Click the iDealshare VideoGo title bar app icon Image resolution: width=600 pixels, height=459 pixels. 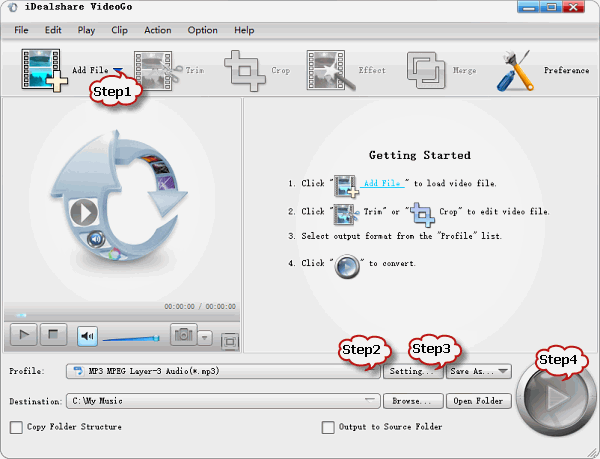(13, 7)
